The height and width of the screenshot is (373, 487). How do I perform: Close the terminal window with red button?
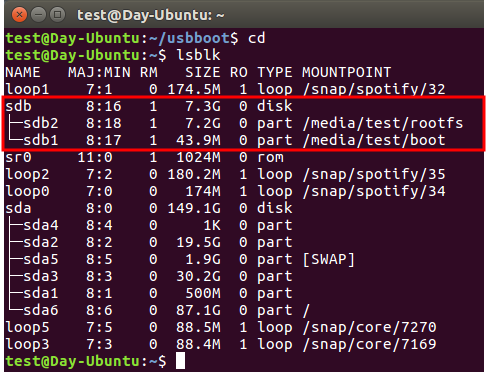[x=19, y=15]
